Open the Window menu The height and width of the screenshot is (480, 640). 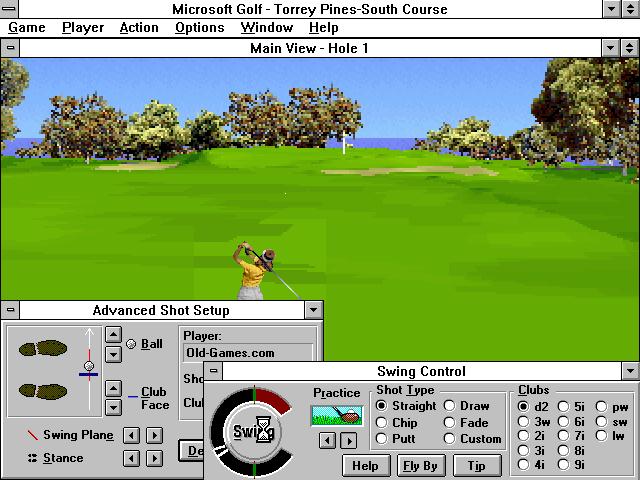[267, 28]
